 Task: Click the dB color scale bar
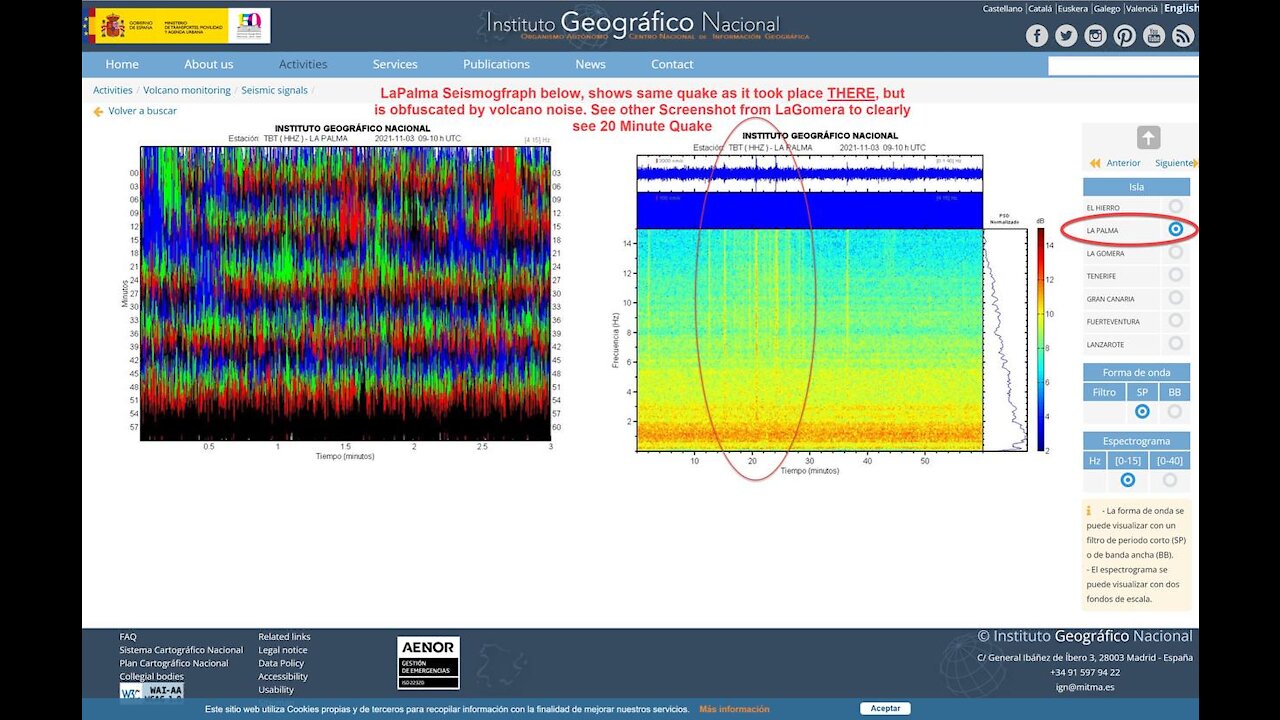(1040, 340)
